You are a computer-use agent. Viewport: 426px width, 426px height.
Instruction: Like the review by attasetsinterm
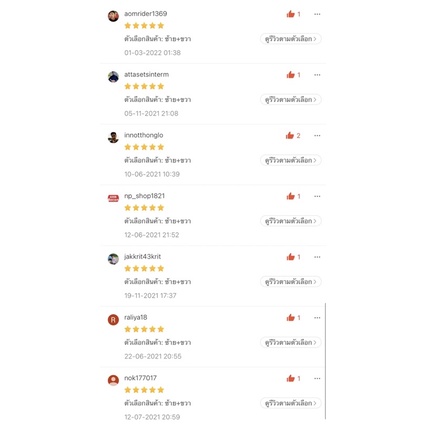(x=291, y=75)
